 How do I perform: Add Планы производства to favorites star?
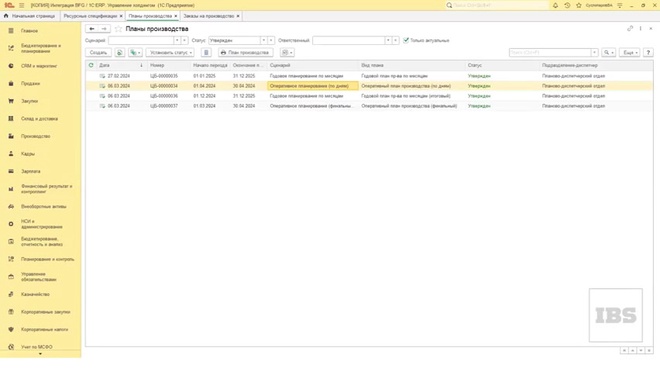(118, 29)
